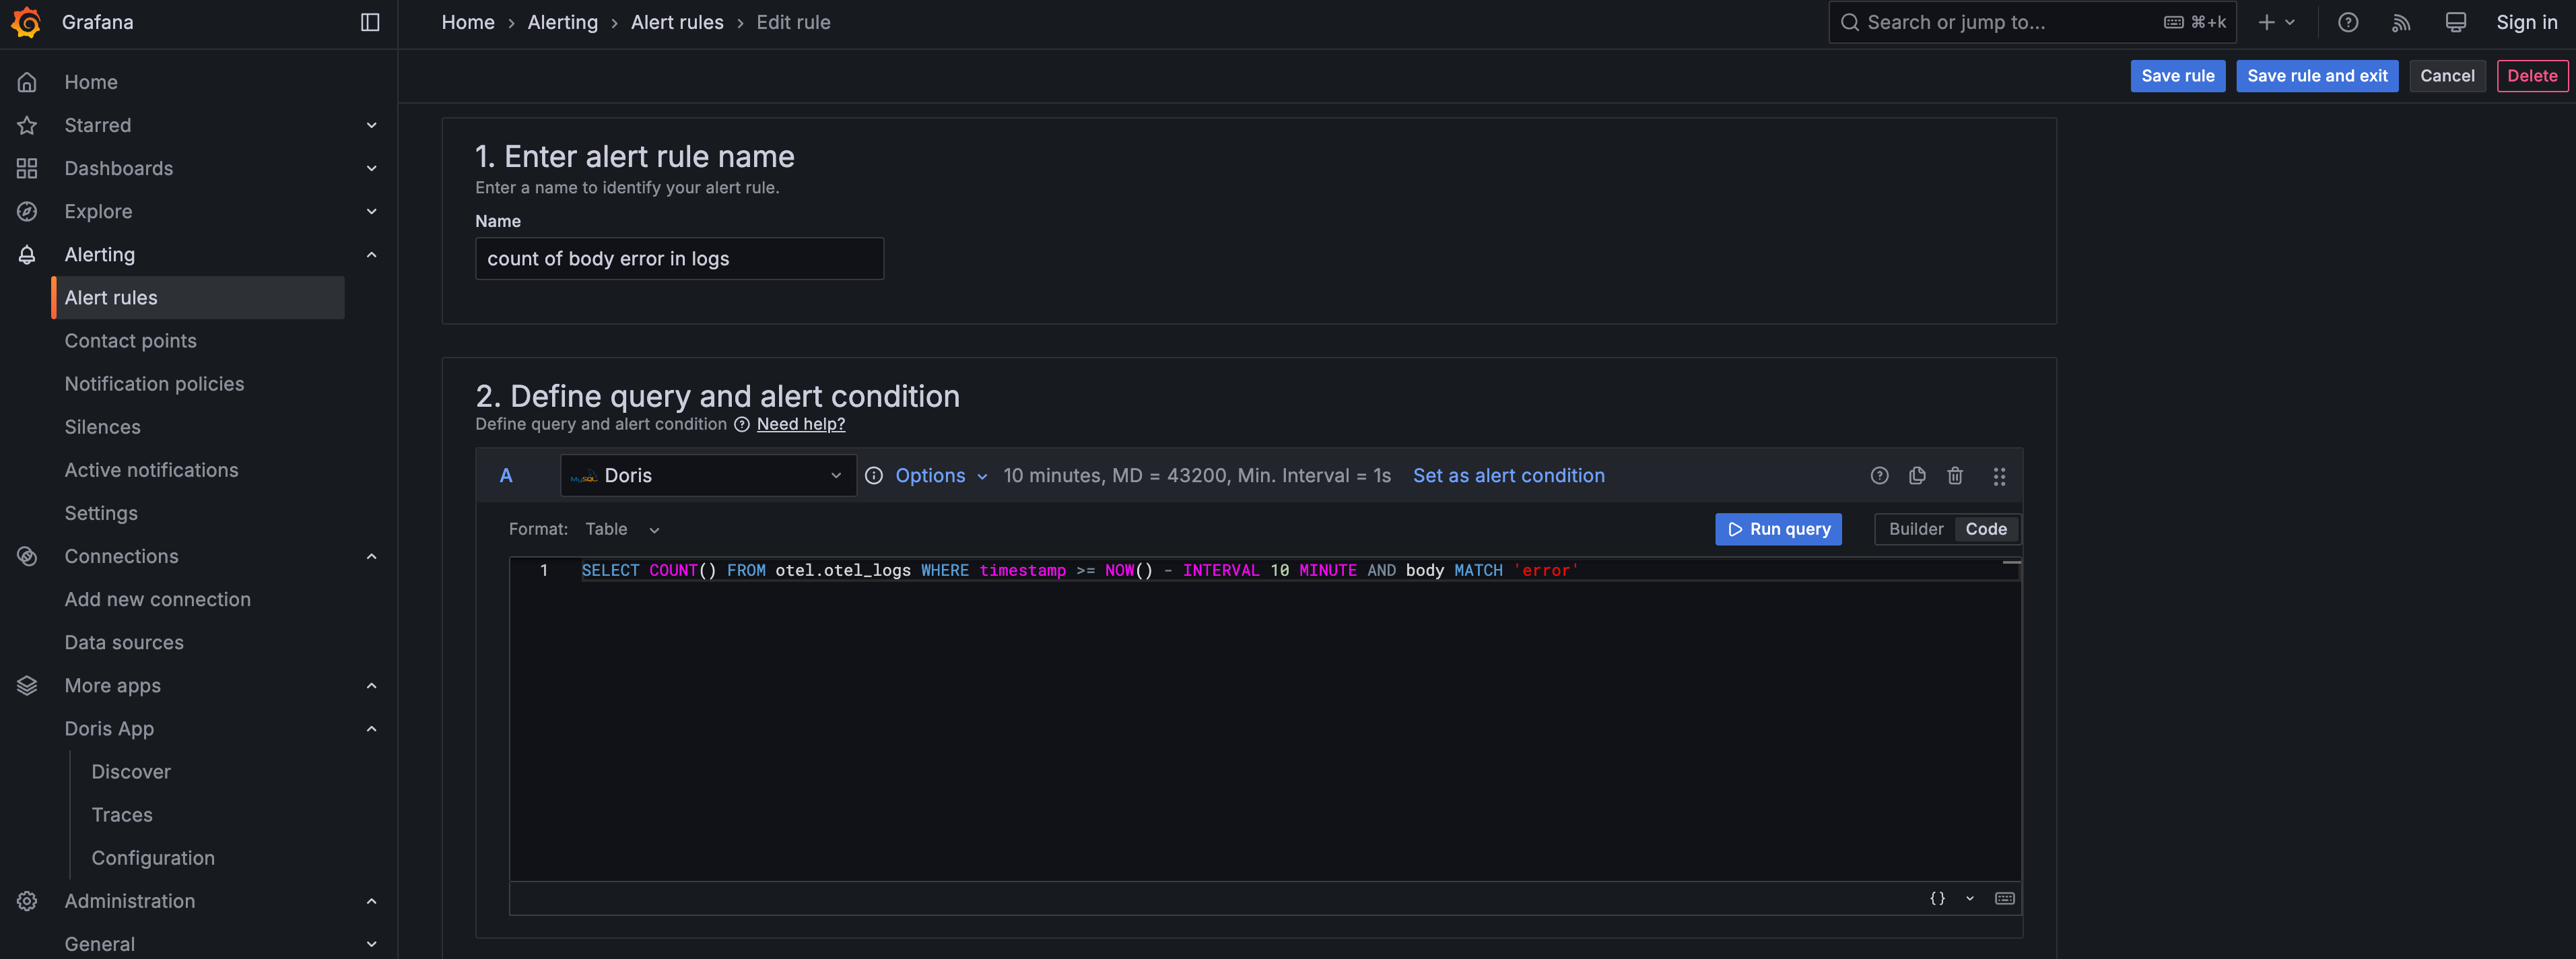Click the Home house icon in sidebar
The image size is (2576, 959).
[x=27, y=82]
